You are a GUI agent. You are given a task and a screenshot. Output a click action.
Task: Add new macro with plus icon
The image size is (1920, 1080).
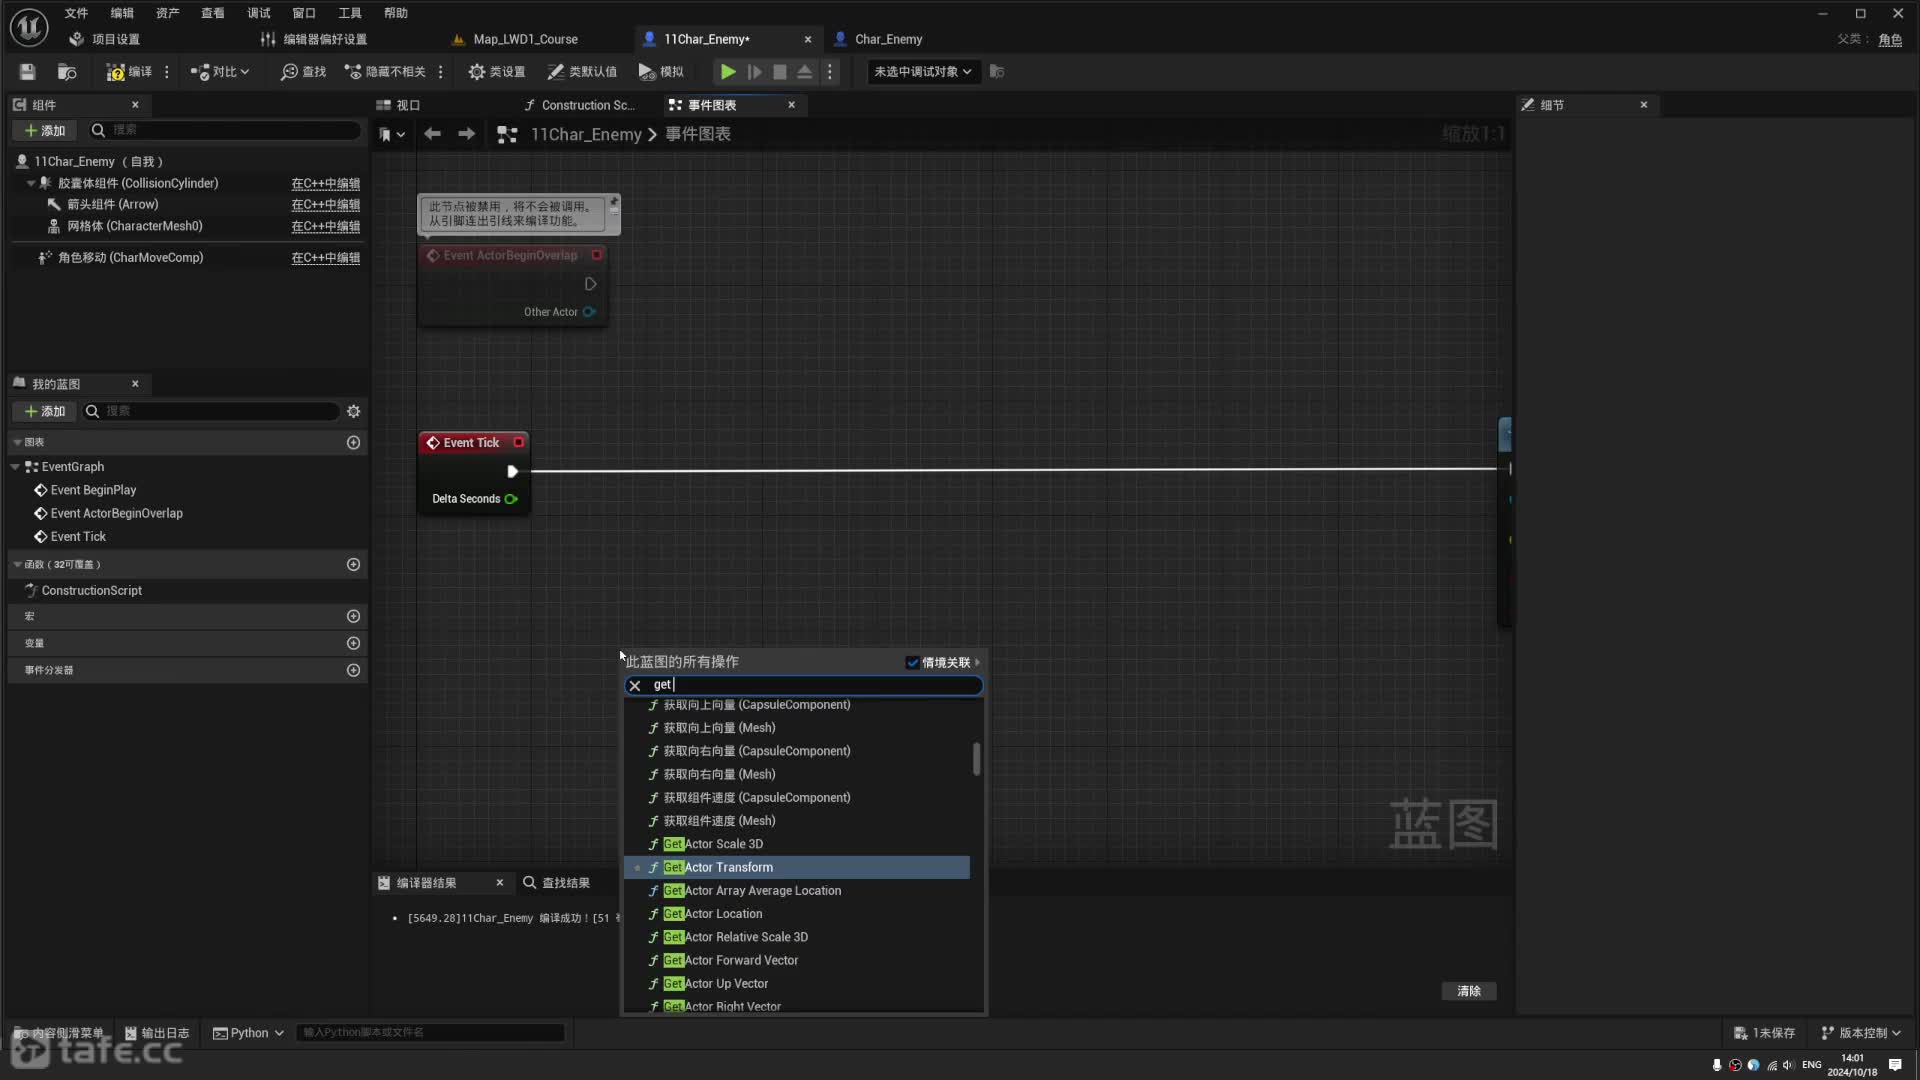[x=353, y=616]
